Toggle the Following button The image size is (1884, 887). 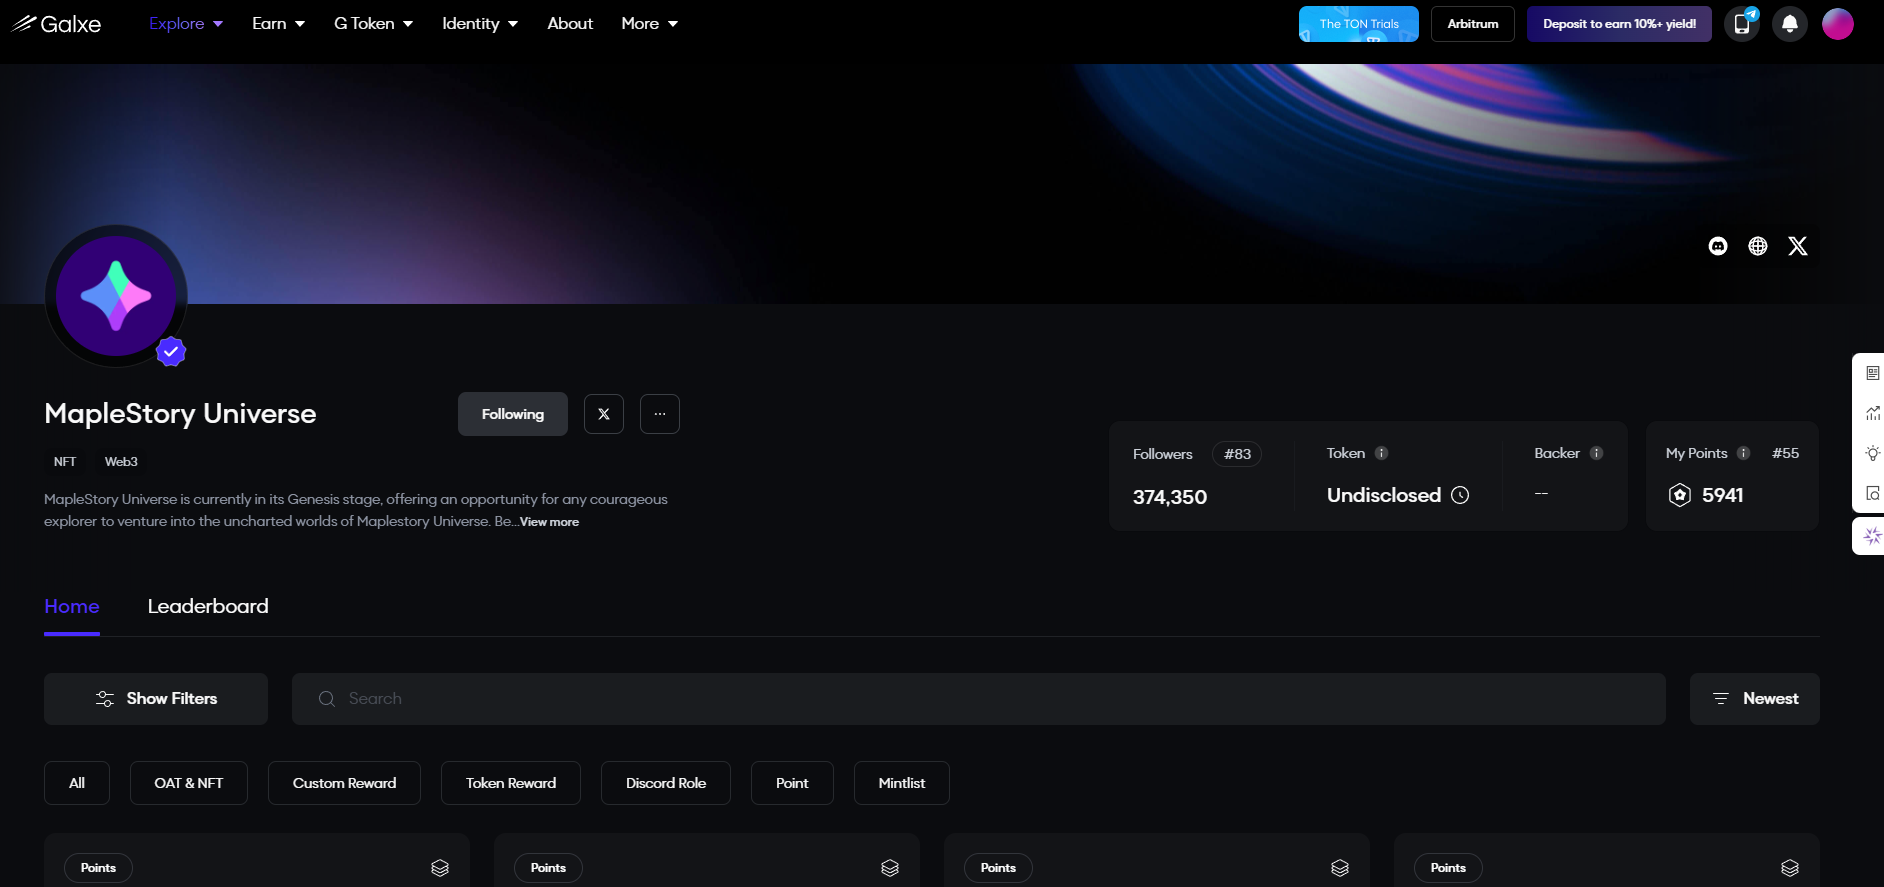pyautogui.click(x=513, y=414)
